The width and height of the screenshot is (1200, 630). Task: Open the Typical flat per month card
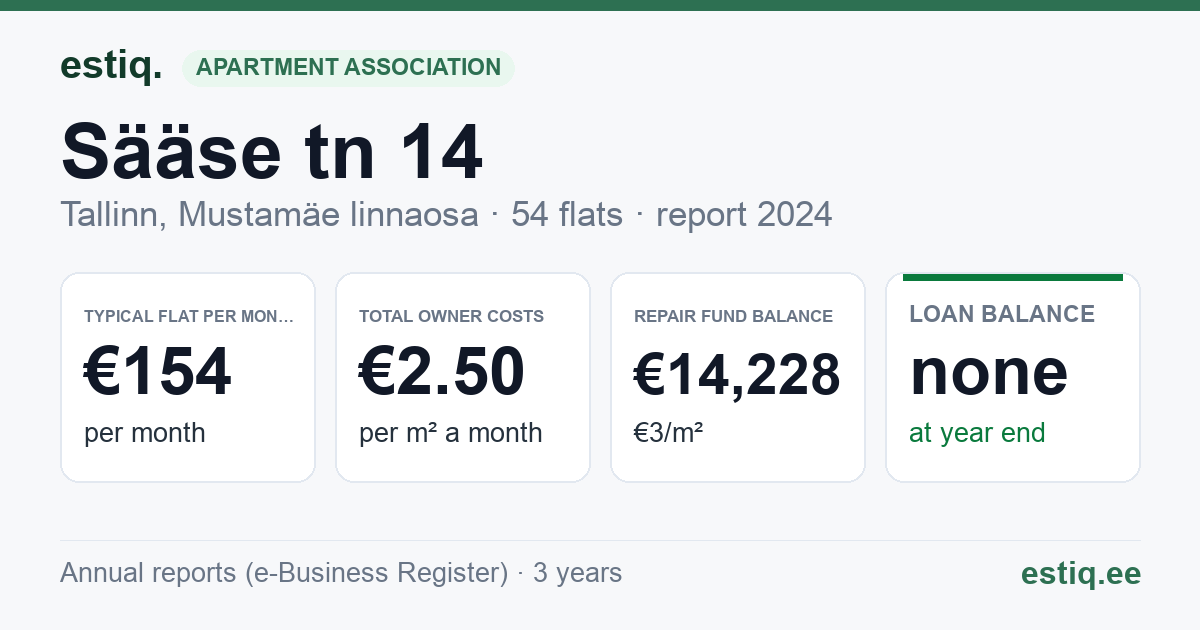point(188,377)
